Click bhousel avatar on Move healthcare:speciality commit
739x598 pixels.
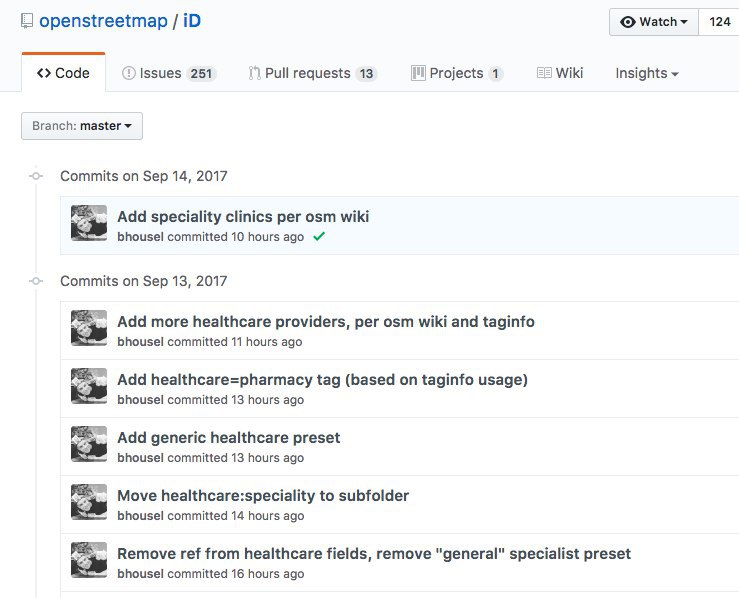[x=89, y=502]
